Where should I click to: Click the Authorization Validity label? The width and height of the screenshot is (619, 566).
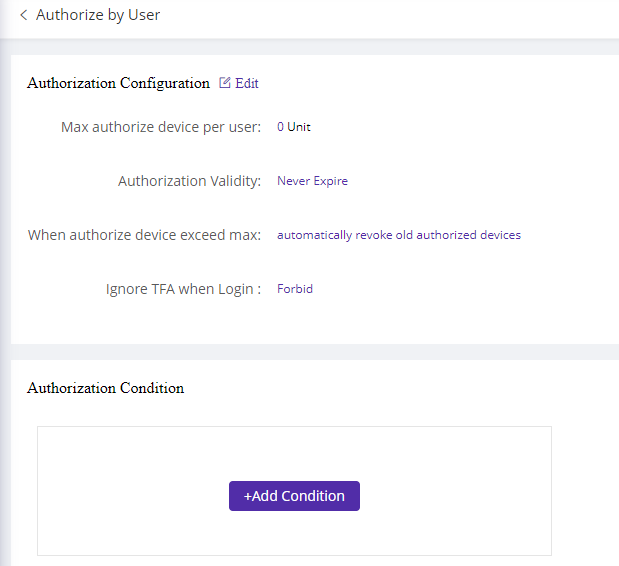pyautogui.click(x=189, y=181)
